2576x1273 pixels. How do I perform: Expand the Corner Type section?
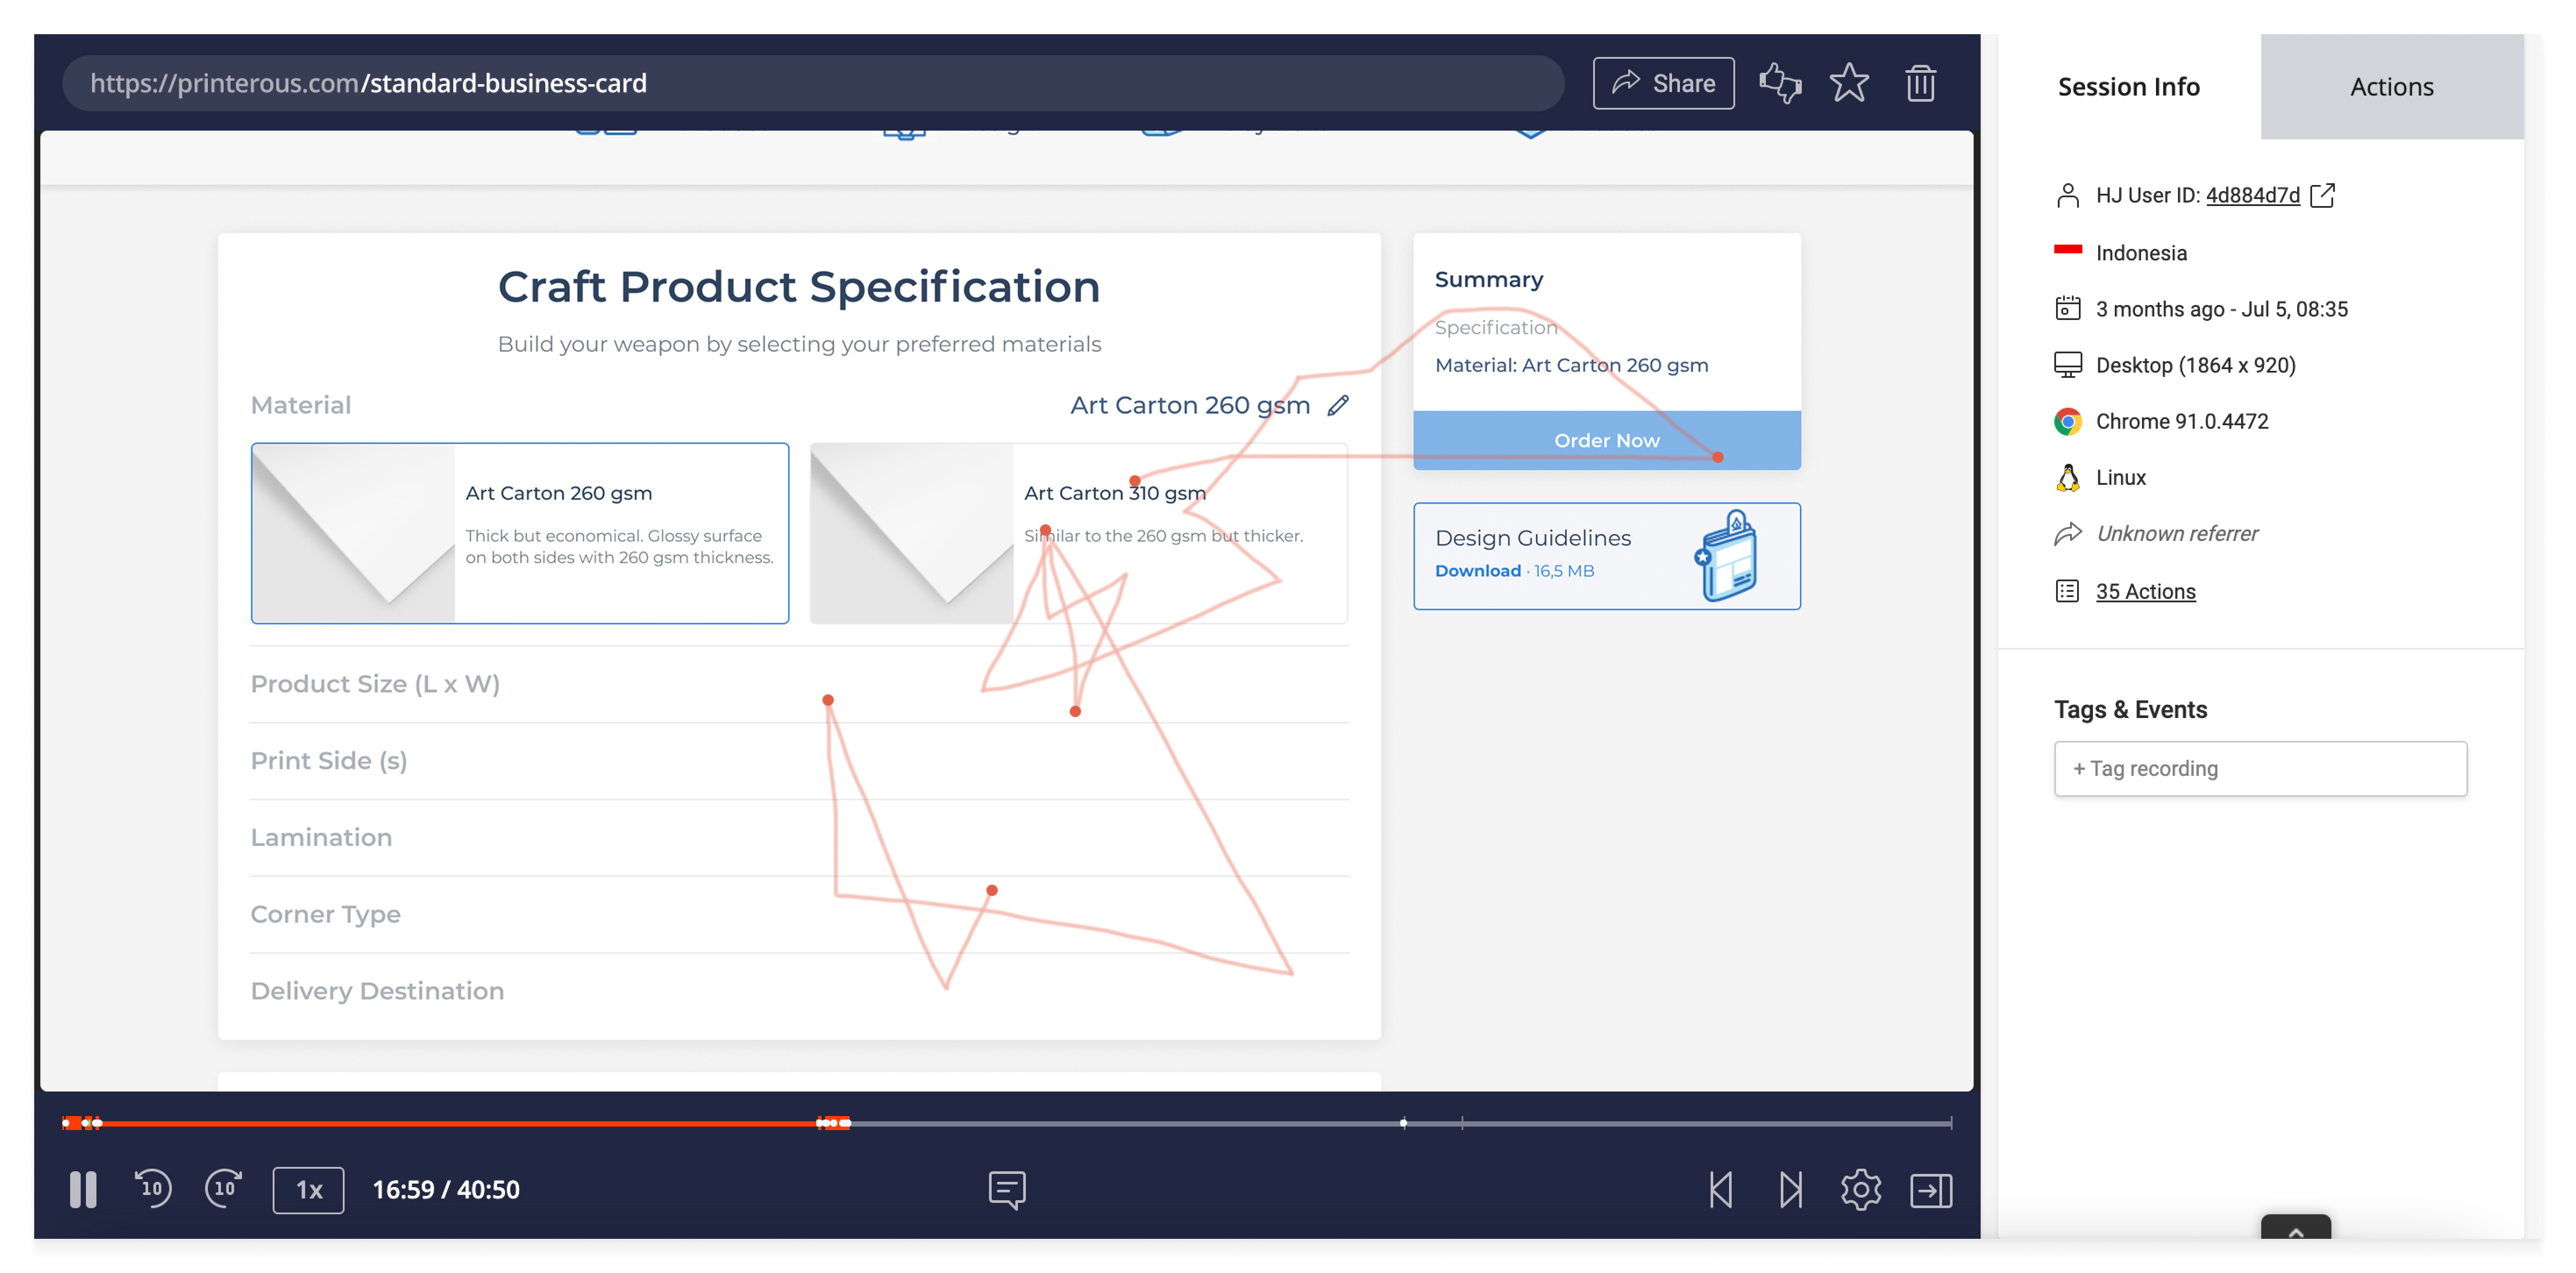click(x=799, y=915)
